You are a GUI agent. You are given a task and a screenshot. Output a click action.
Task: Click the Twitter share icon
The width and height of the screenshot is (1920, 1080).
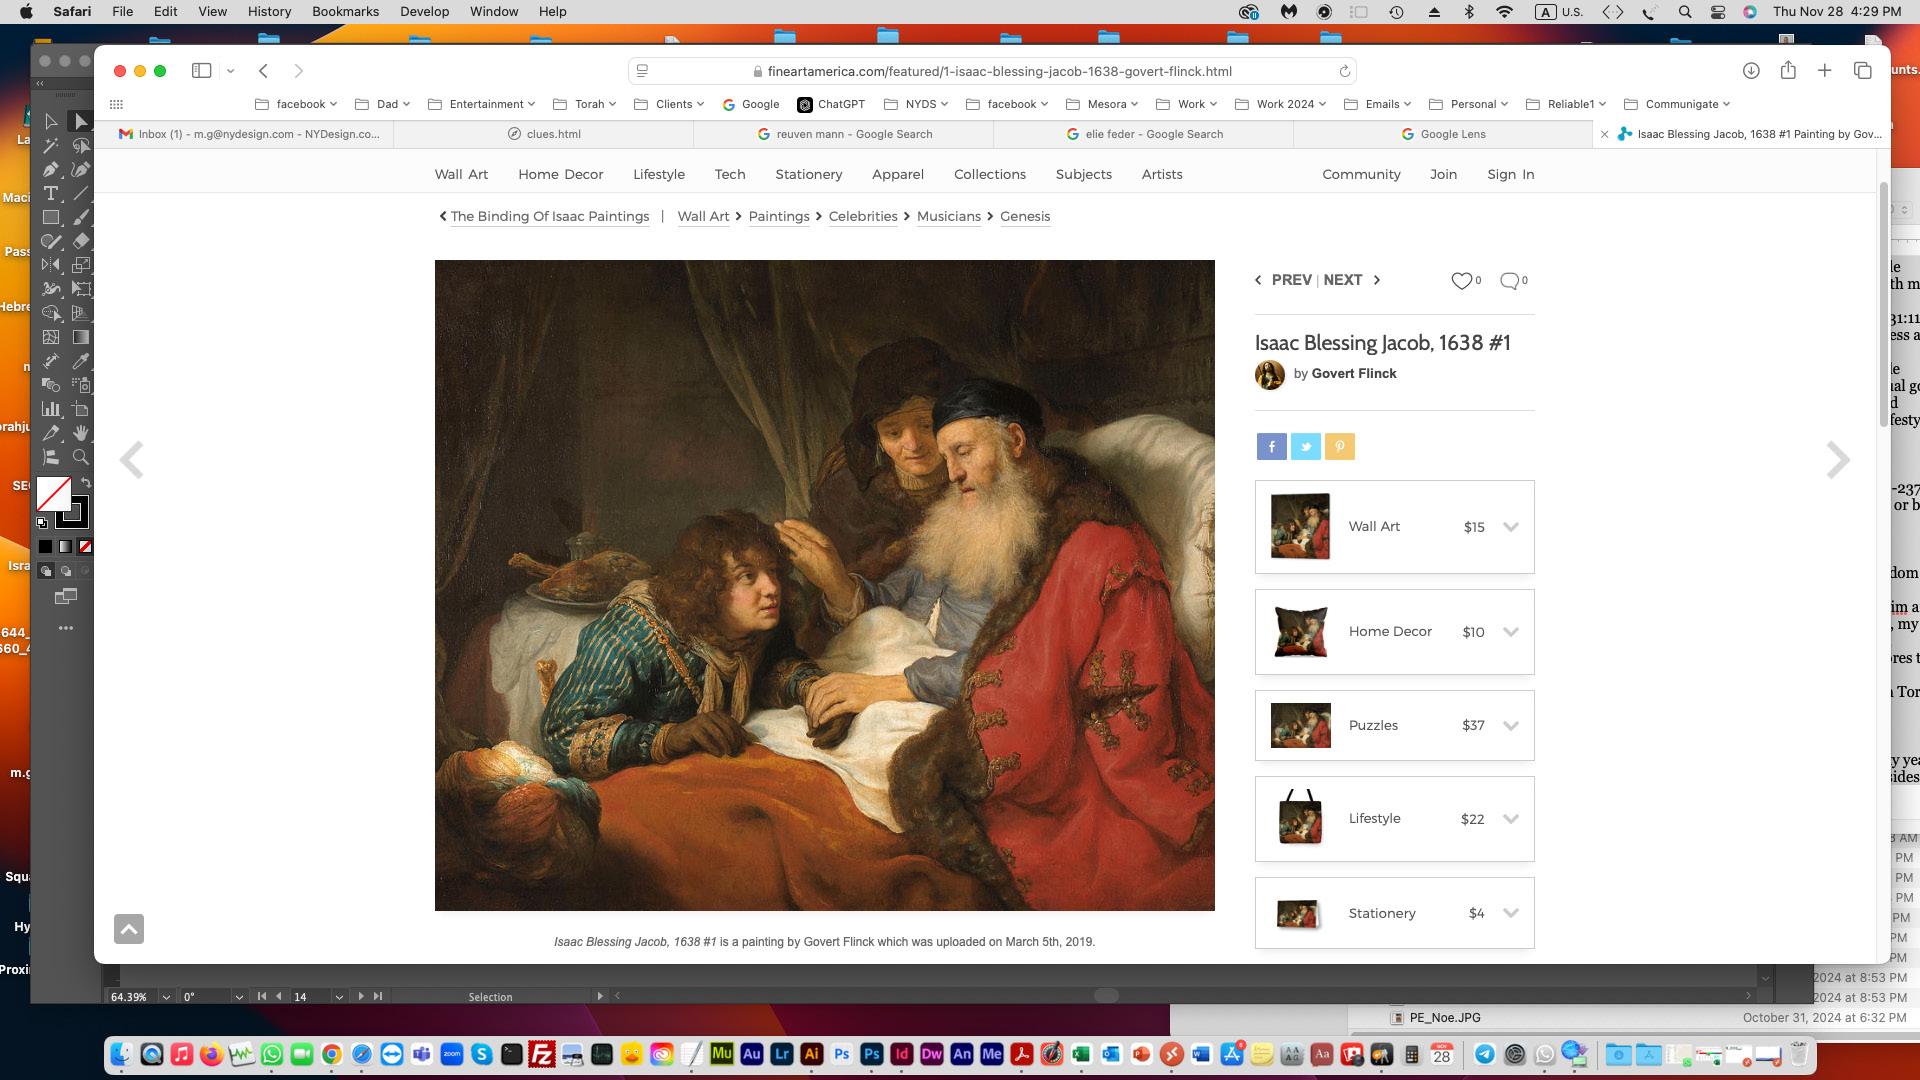[1305, 447]
